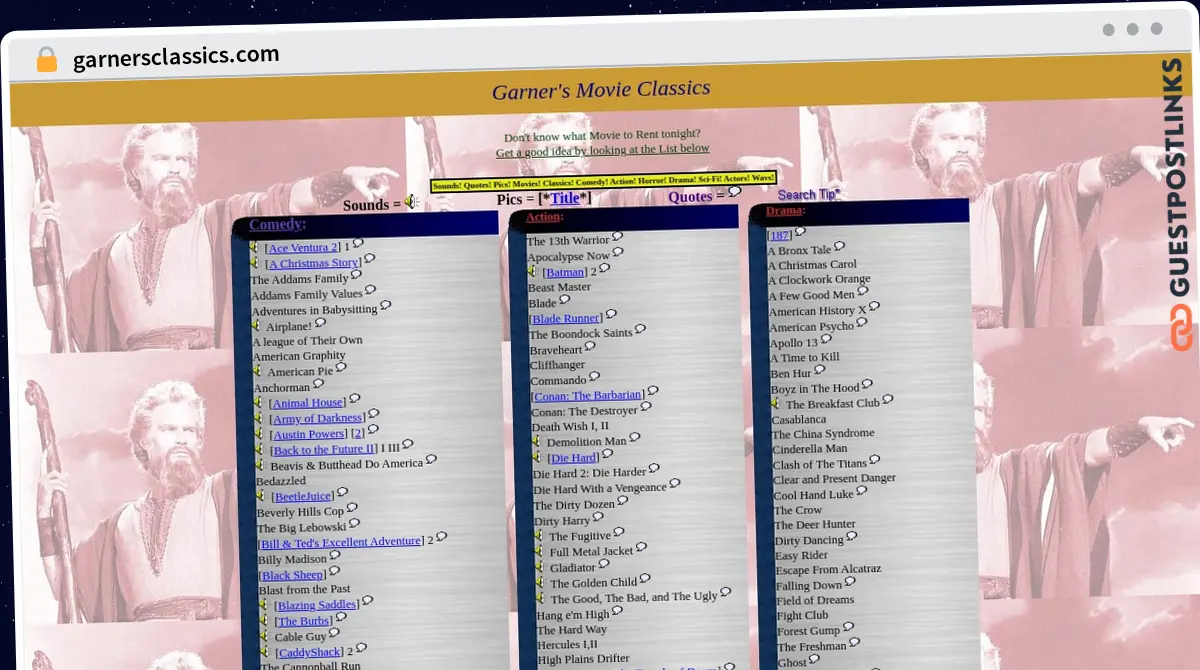Play The Breakfast Club sound icon

[775, 404]
